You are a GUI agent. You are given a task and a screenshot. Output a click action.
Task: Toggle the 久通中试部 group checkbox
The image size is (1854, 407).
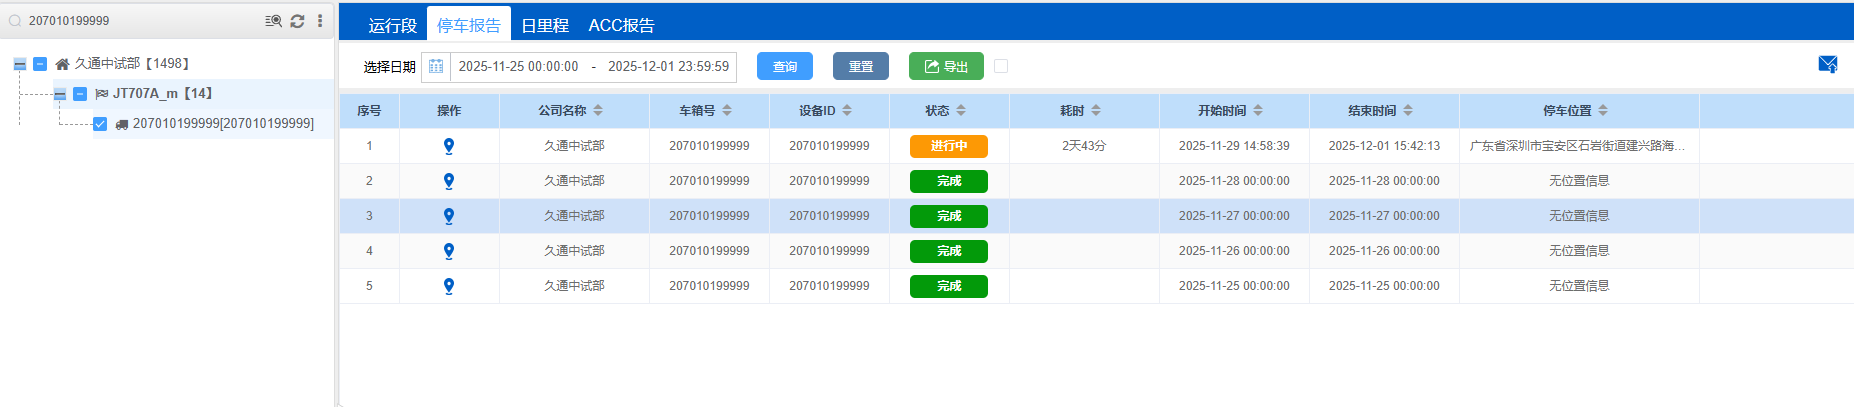click(40, 64)
